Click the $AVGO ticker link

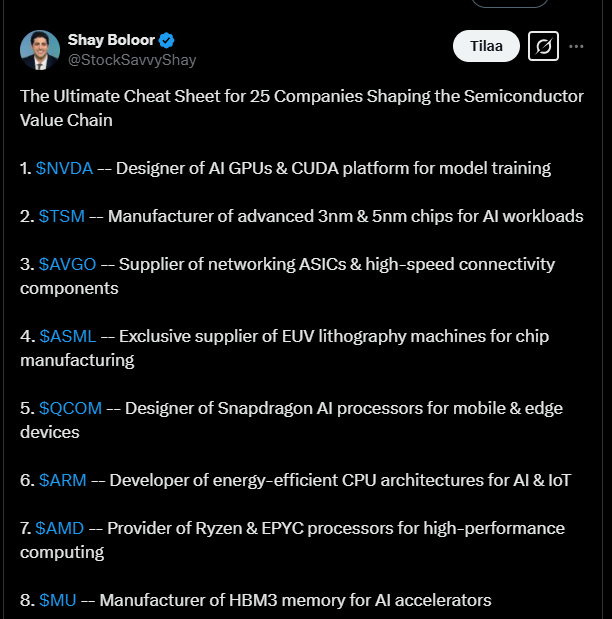coord(67,264)
